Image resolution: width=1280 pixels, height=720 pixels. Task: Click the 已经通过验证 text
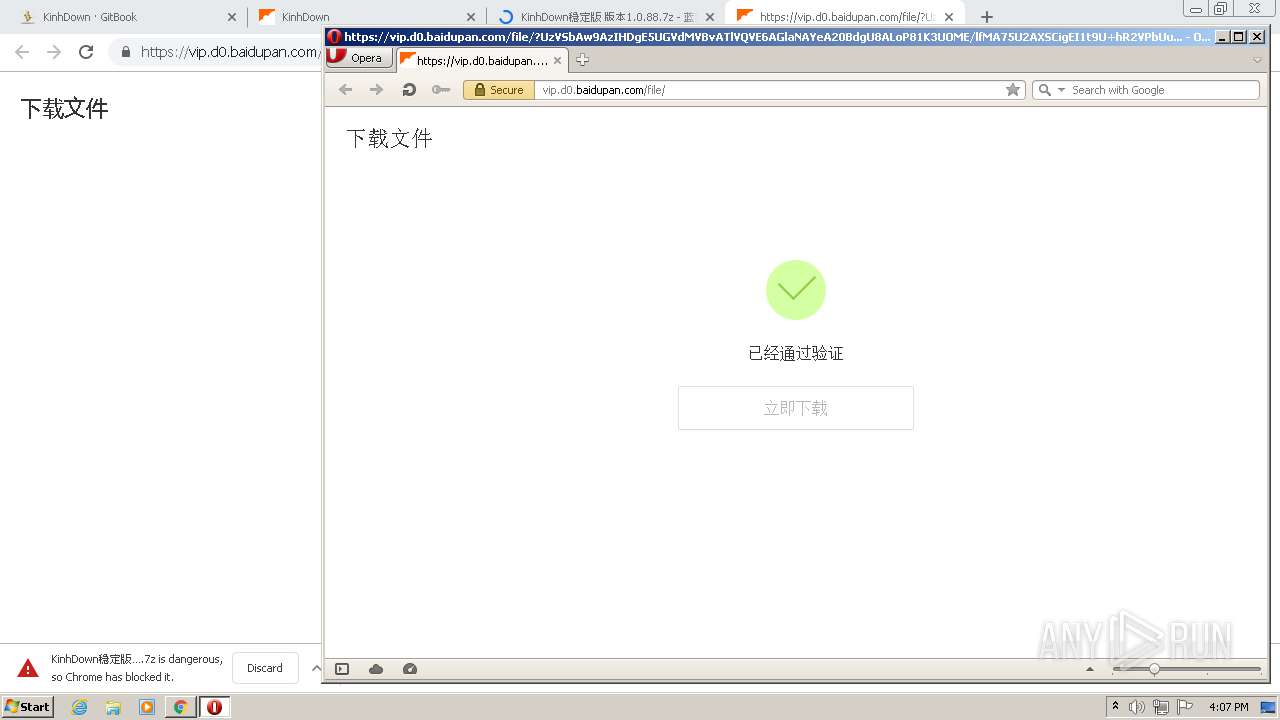point(796,353)
